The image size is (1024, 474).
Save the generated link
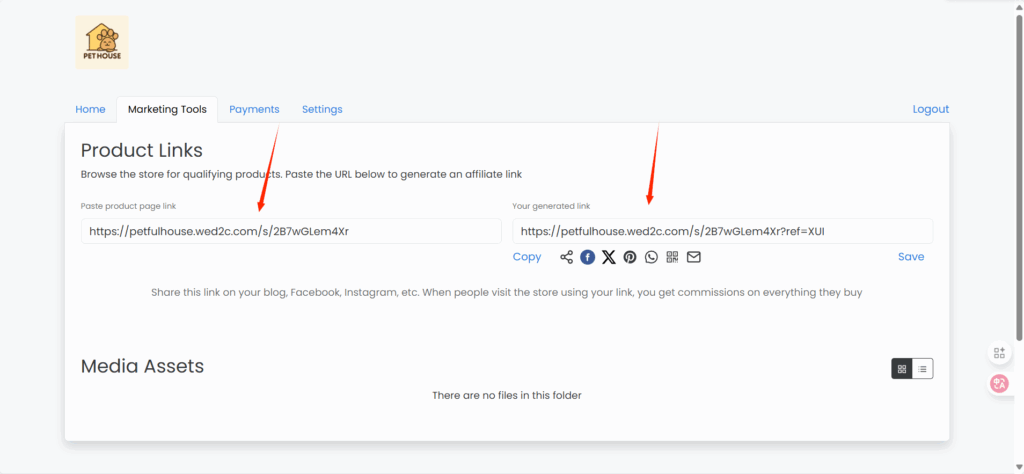911,257
